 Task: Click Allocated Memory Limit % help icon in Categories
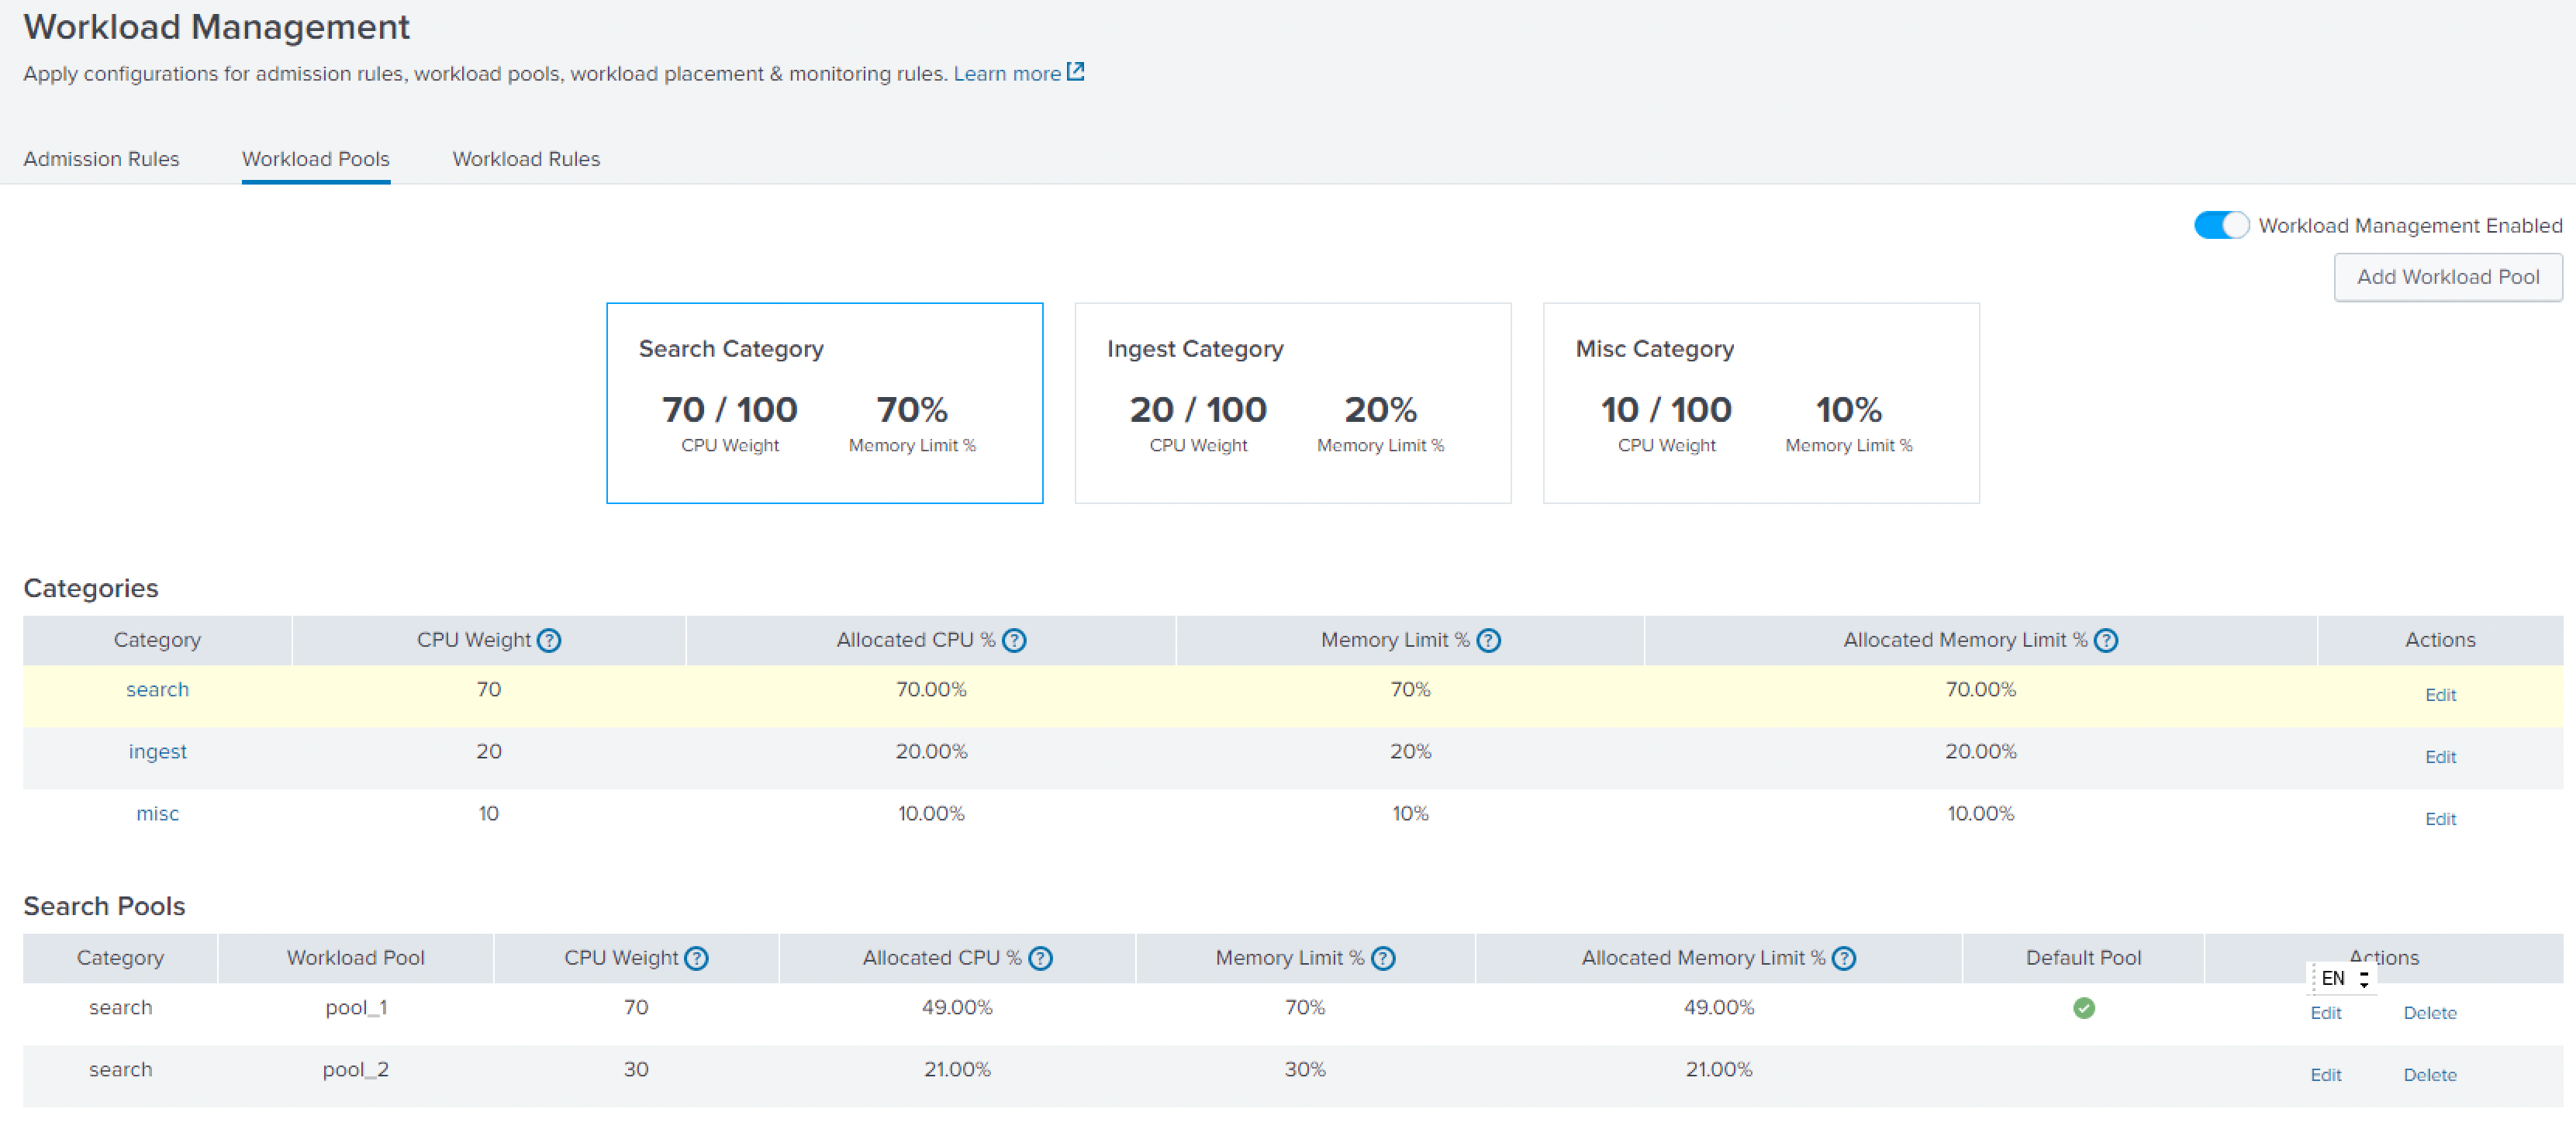(2105, 640)
